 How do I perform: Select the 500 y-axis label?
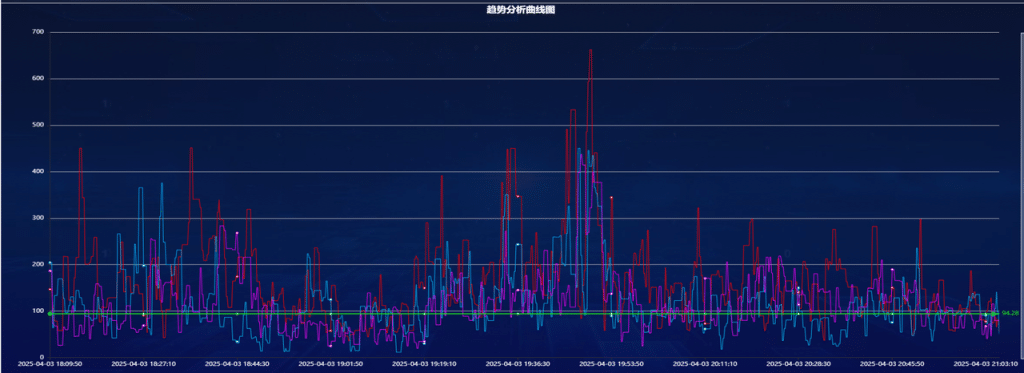point(37,125)
